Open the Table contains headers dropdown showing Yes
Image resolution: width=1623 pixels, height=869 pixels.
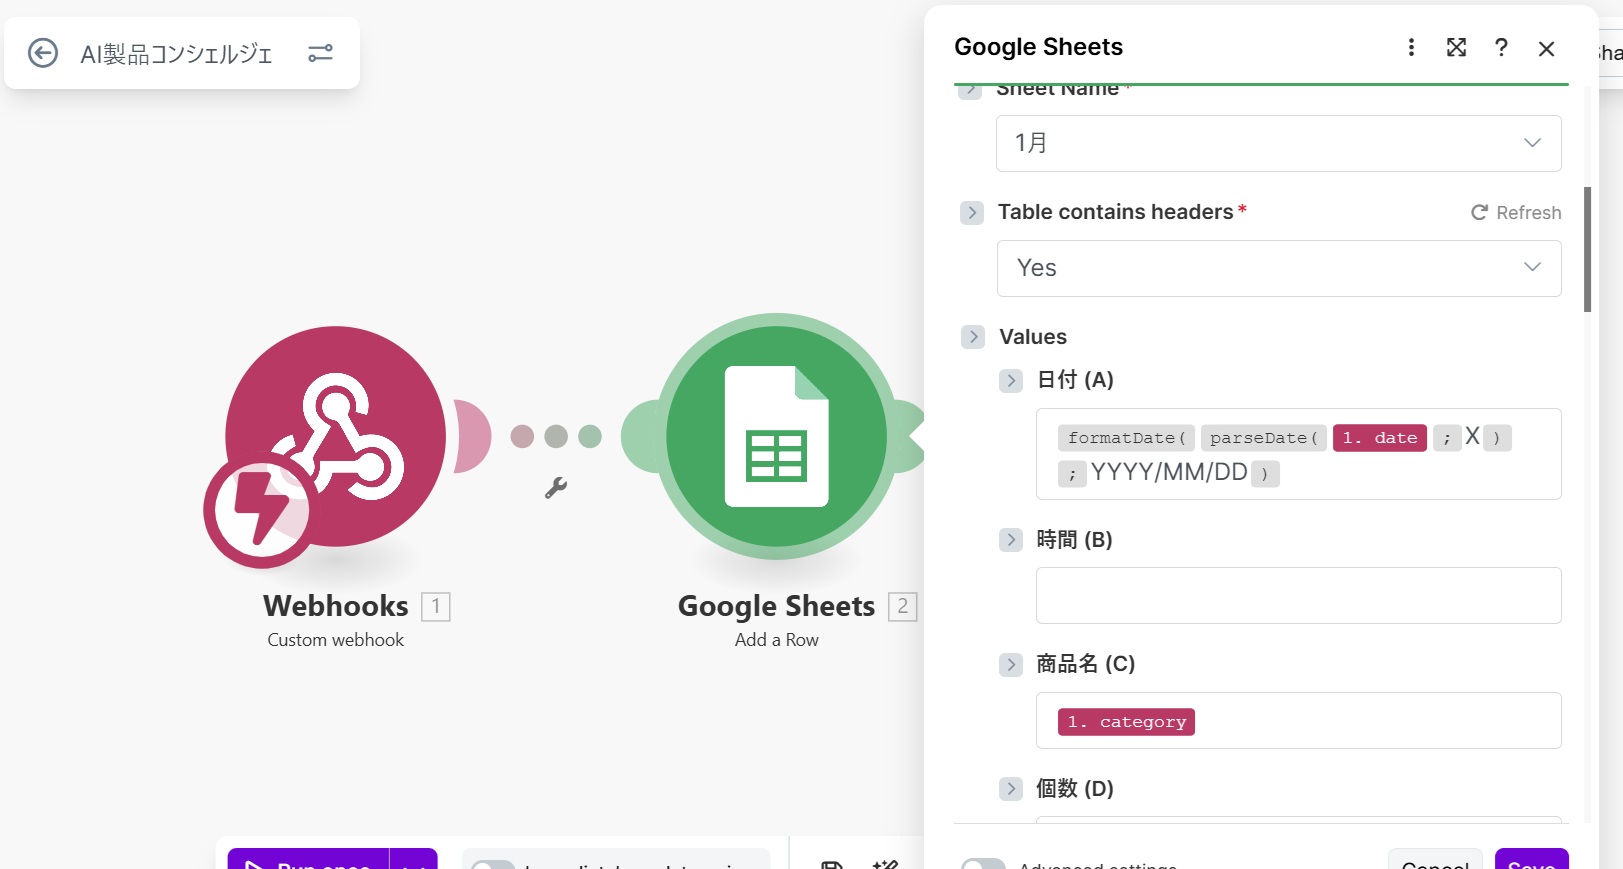point(1278,268)
